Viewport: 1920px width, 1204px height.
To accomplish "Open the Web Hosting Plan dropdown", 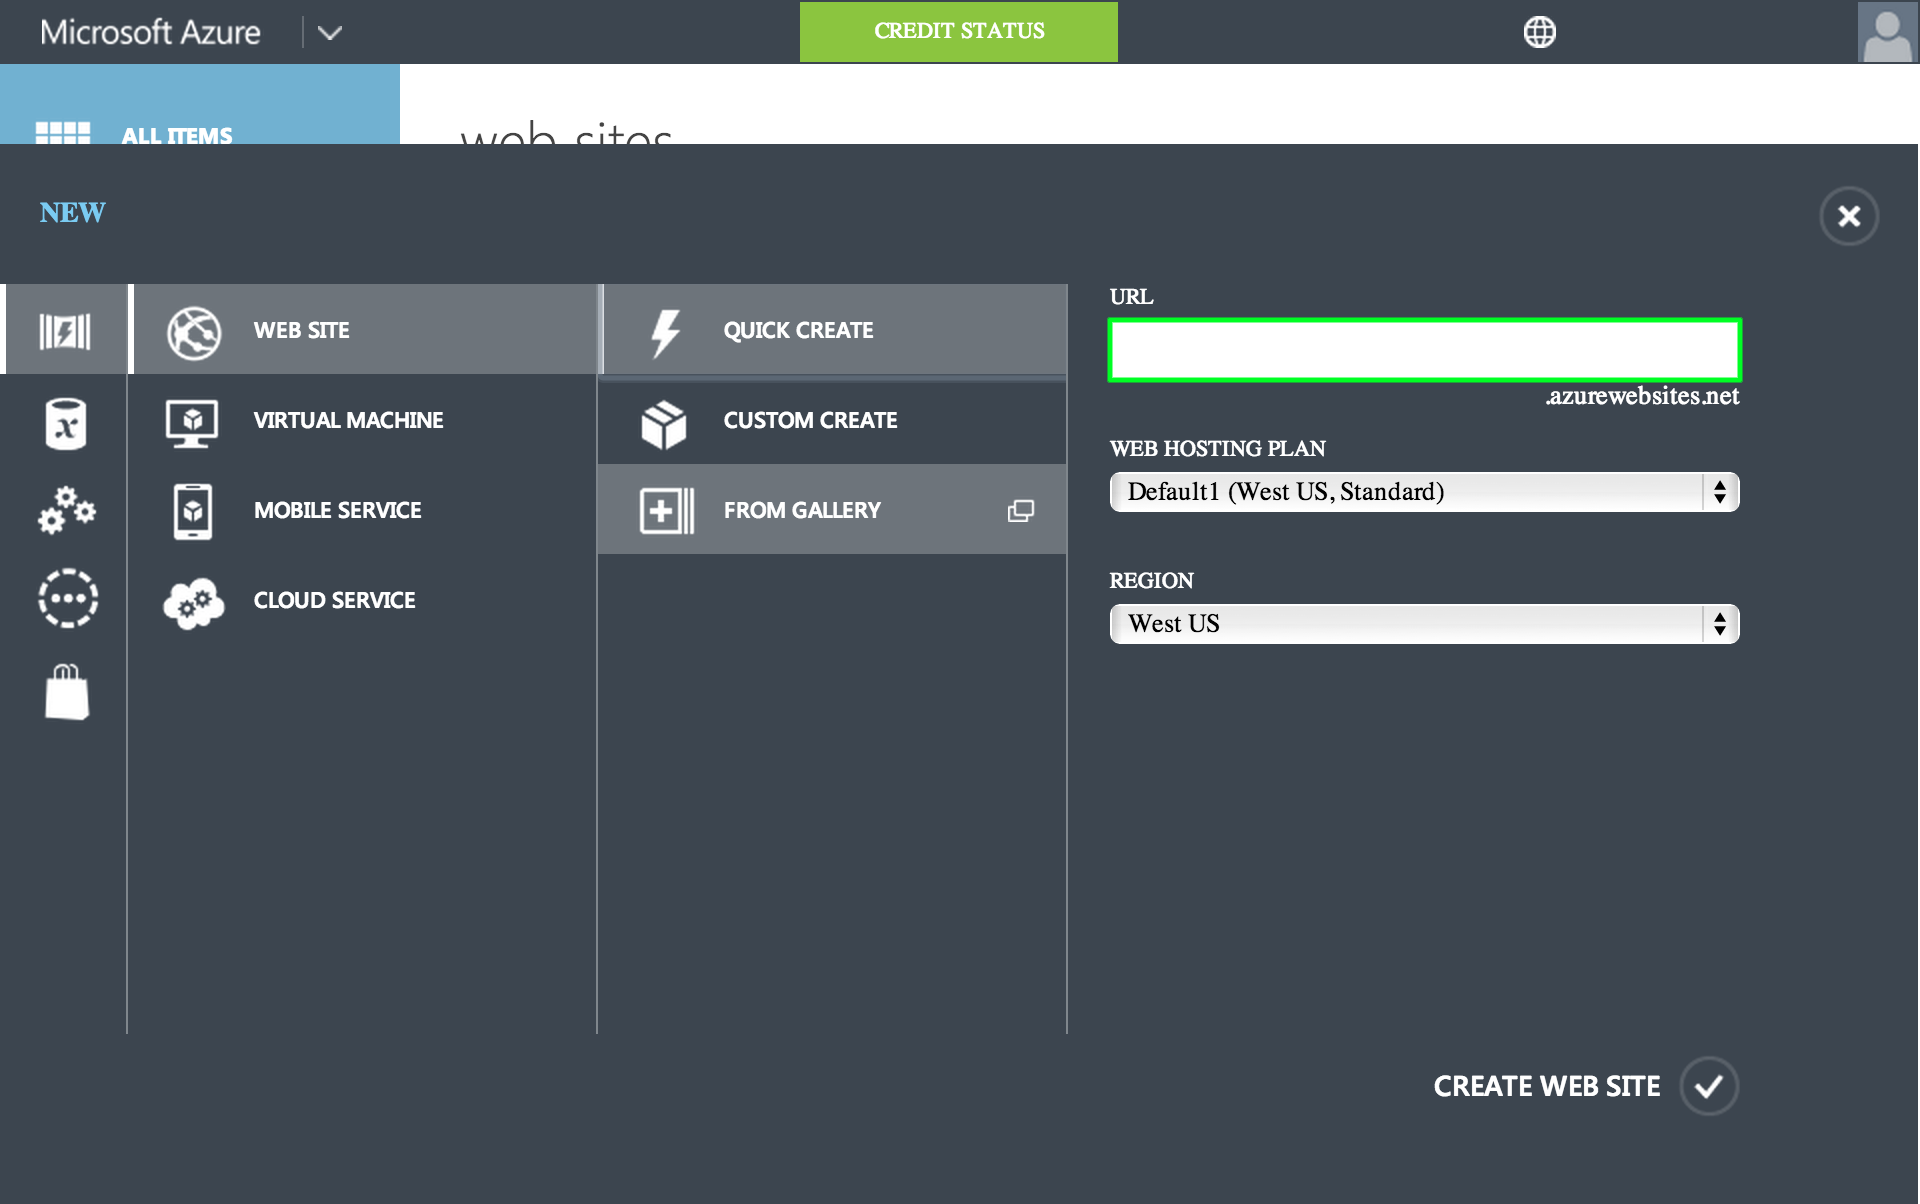I will pyautogui.click(x=1423, y=492).
